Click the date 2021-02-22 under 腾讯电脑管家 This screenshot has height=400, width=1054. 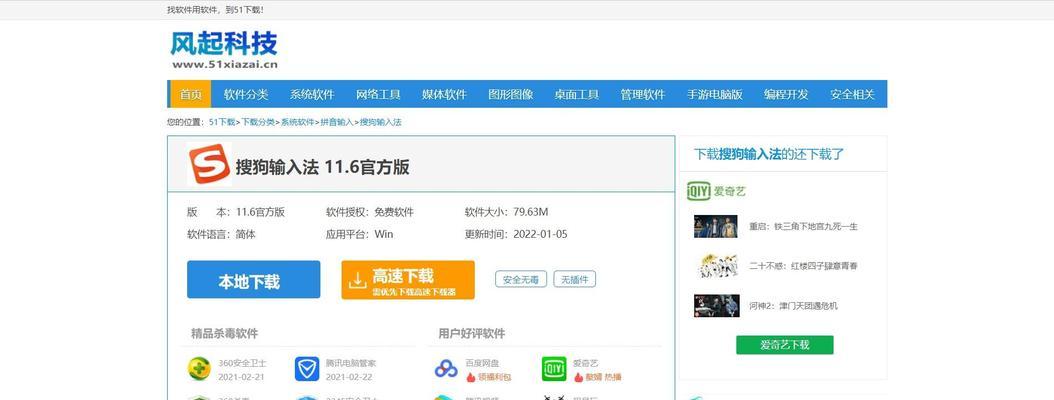point(349,378)
